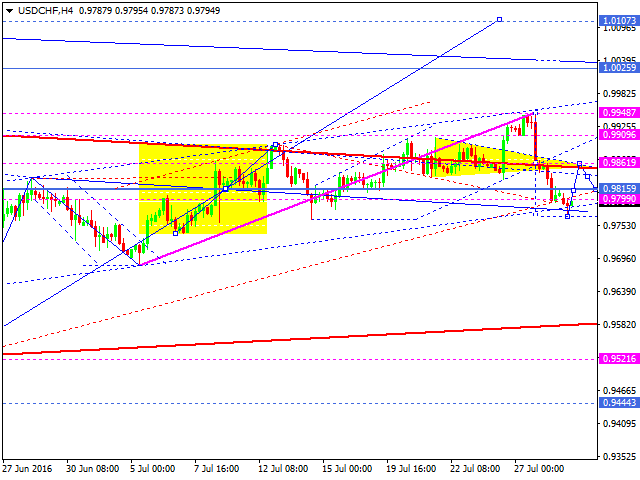Select the magenta rising trendline from July low

tap(337, 190)
